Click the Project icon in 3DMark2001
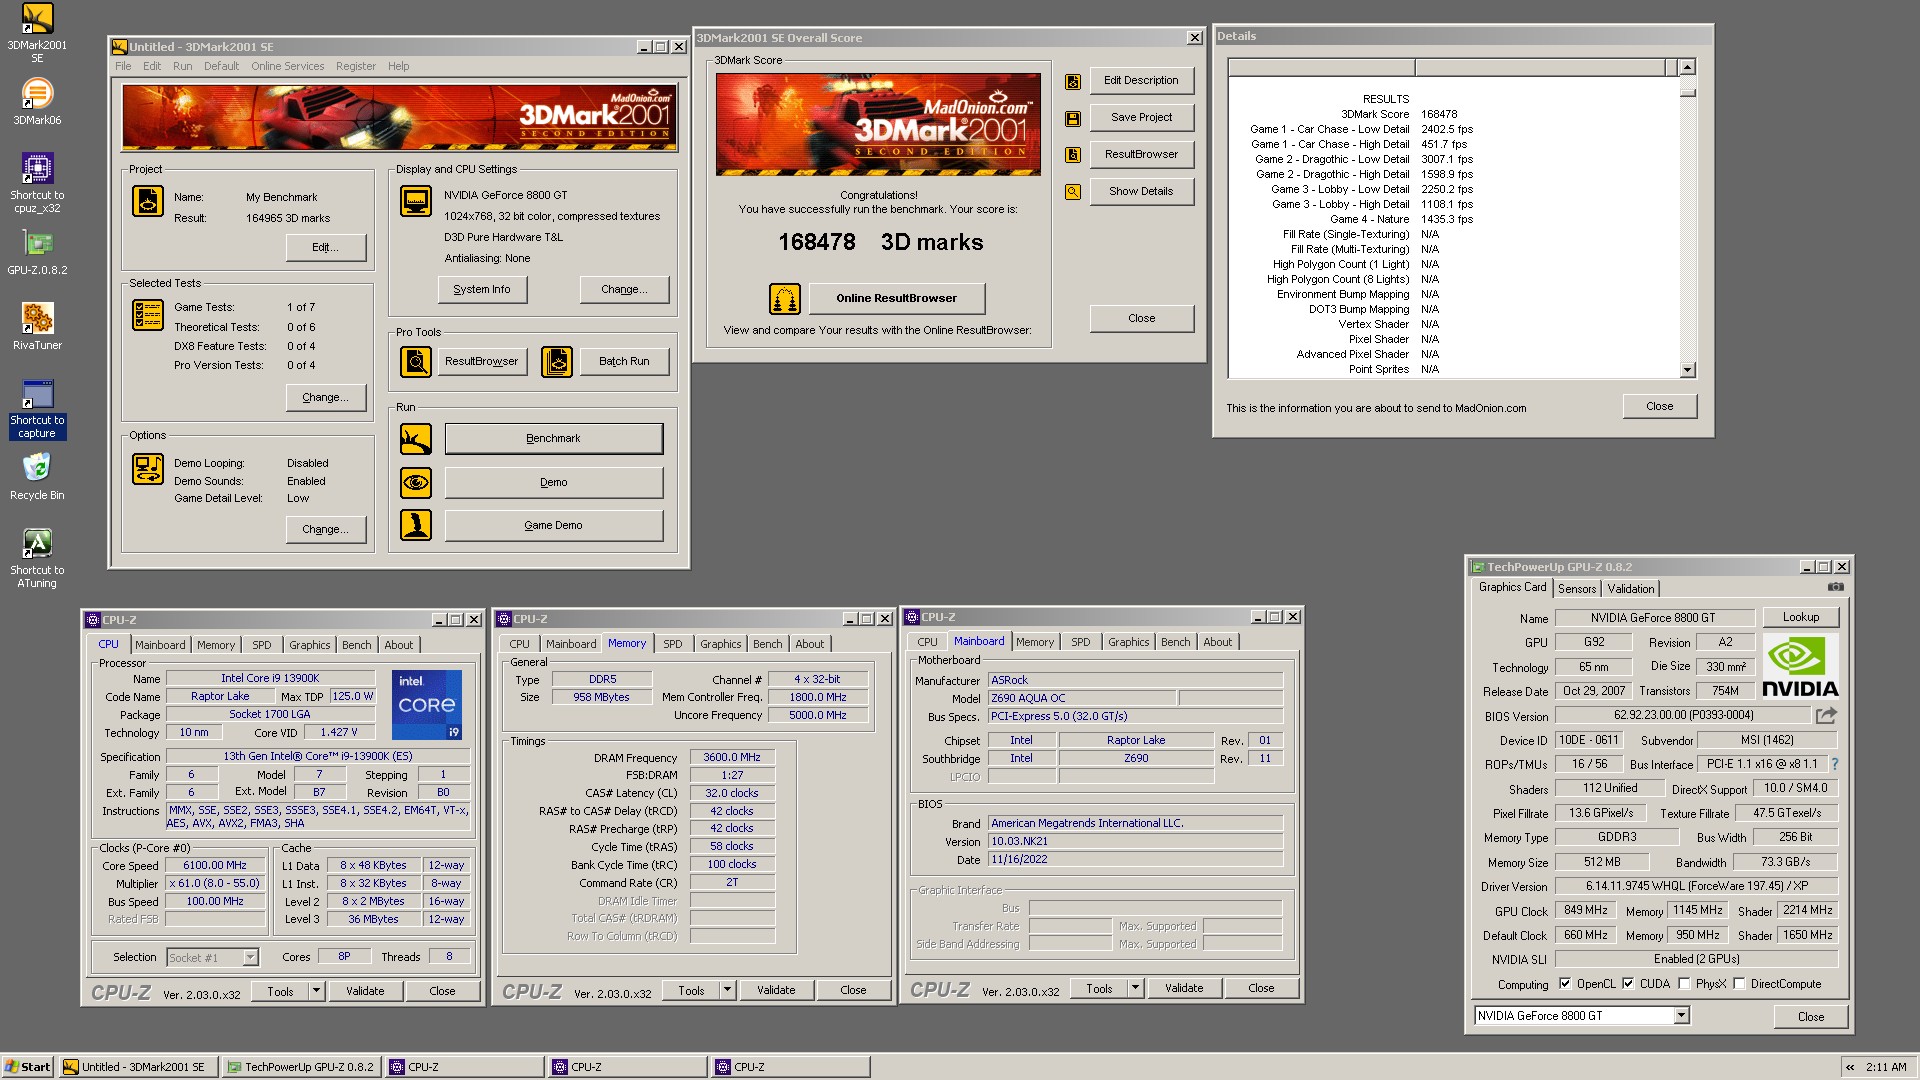 pyautogui.click(x=148, y=201)
